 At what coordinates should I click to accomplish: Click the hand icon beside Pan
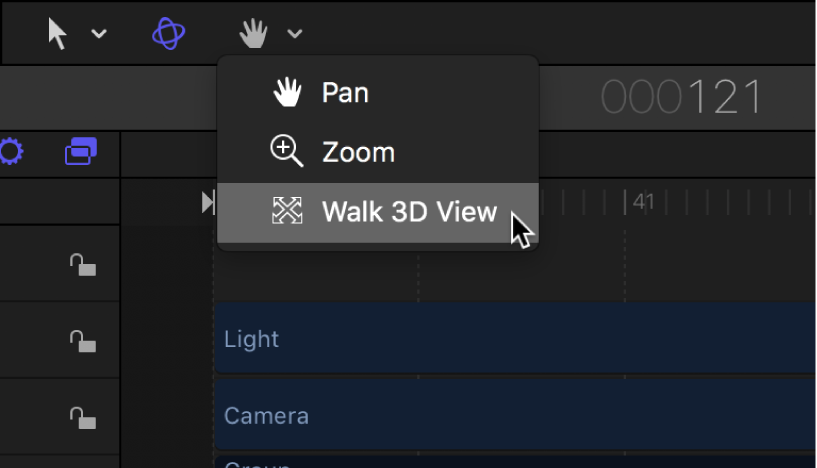(287, 93)
